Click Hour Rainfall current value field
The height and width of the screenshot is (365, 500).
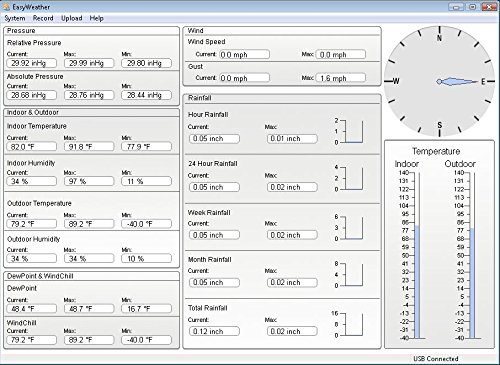coord(214,139)
